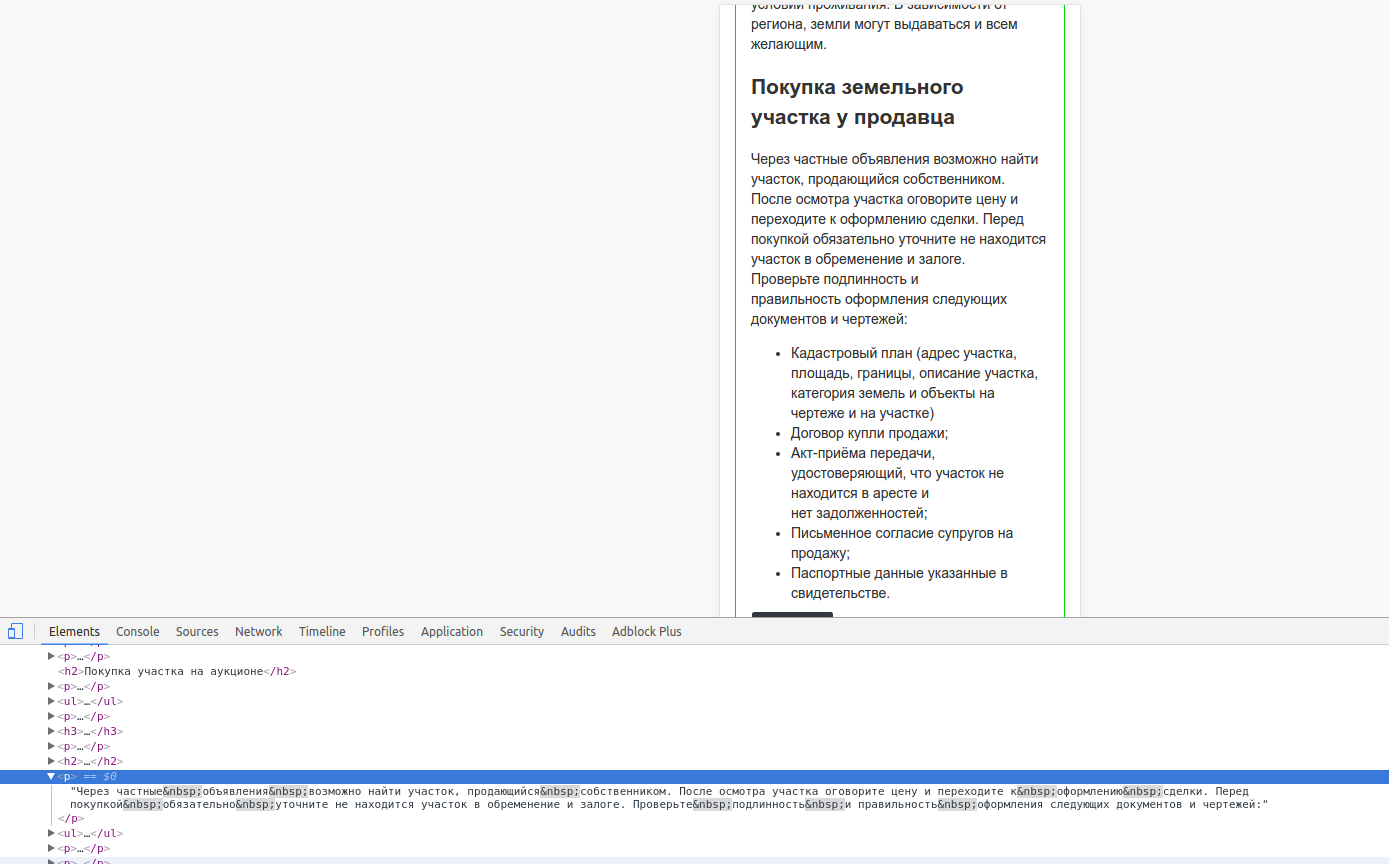Click the list item starting 'Акт-приёма передачи'

[897, 483]
